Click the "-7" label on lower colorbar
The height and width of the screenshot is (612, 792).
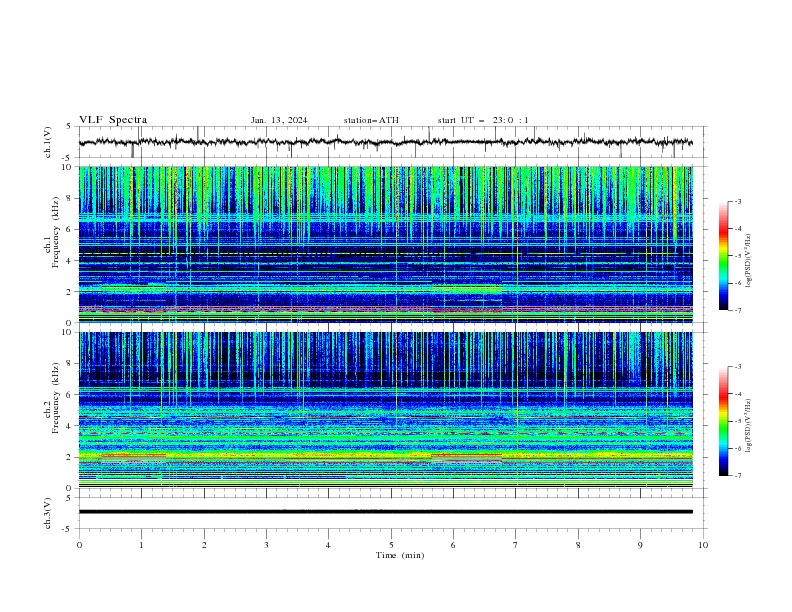click(738, 475)
